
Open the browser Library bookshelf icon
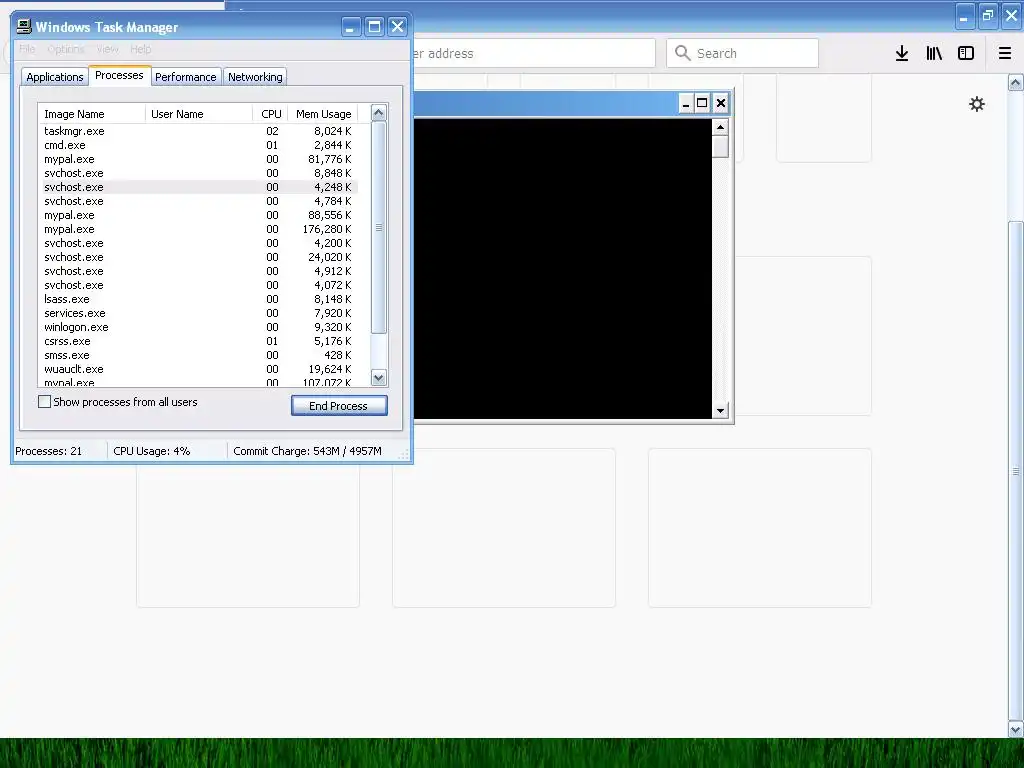934,54
